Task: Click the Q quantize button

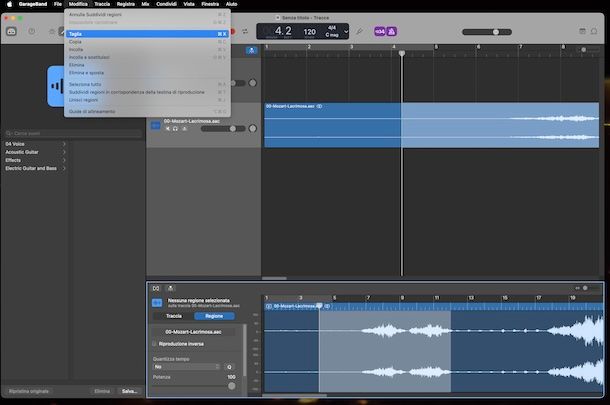Action: click(229, 367)
